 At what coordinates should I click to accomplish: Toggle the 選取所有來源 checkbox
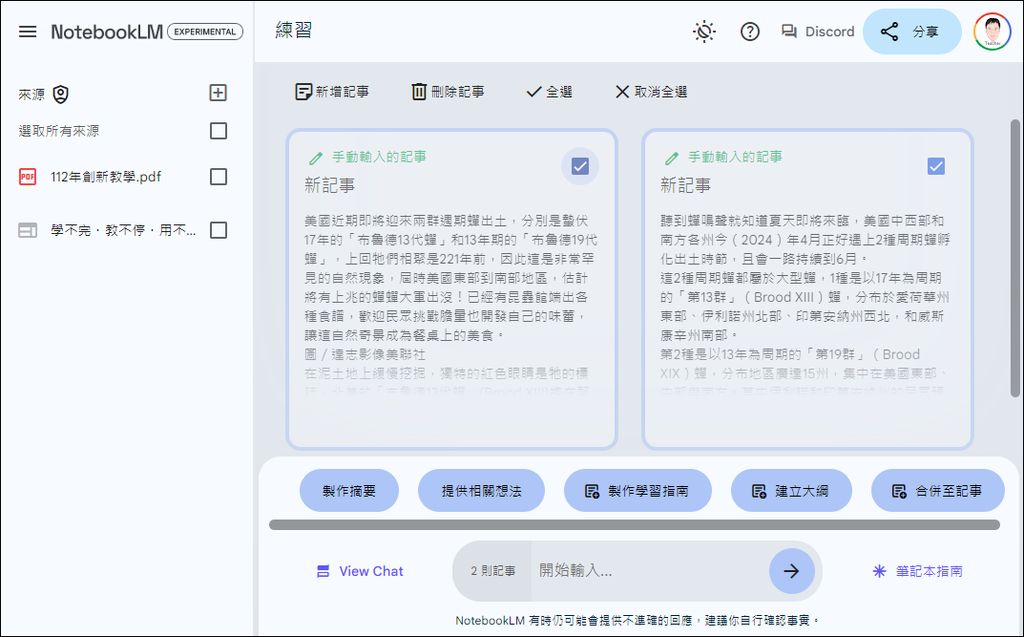tap(218, 131)
